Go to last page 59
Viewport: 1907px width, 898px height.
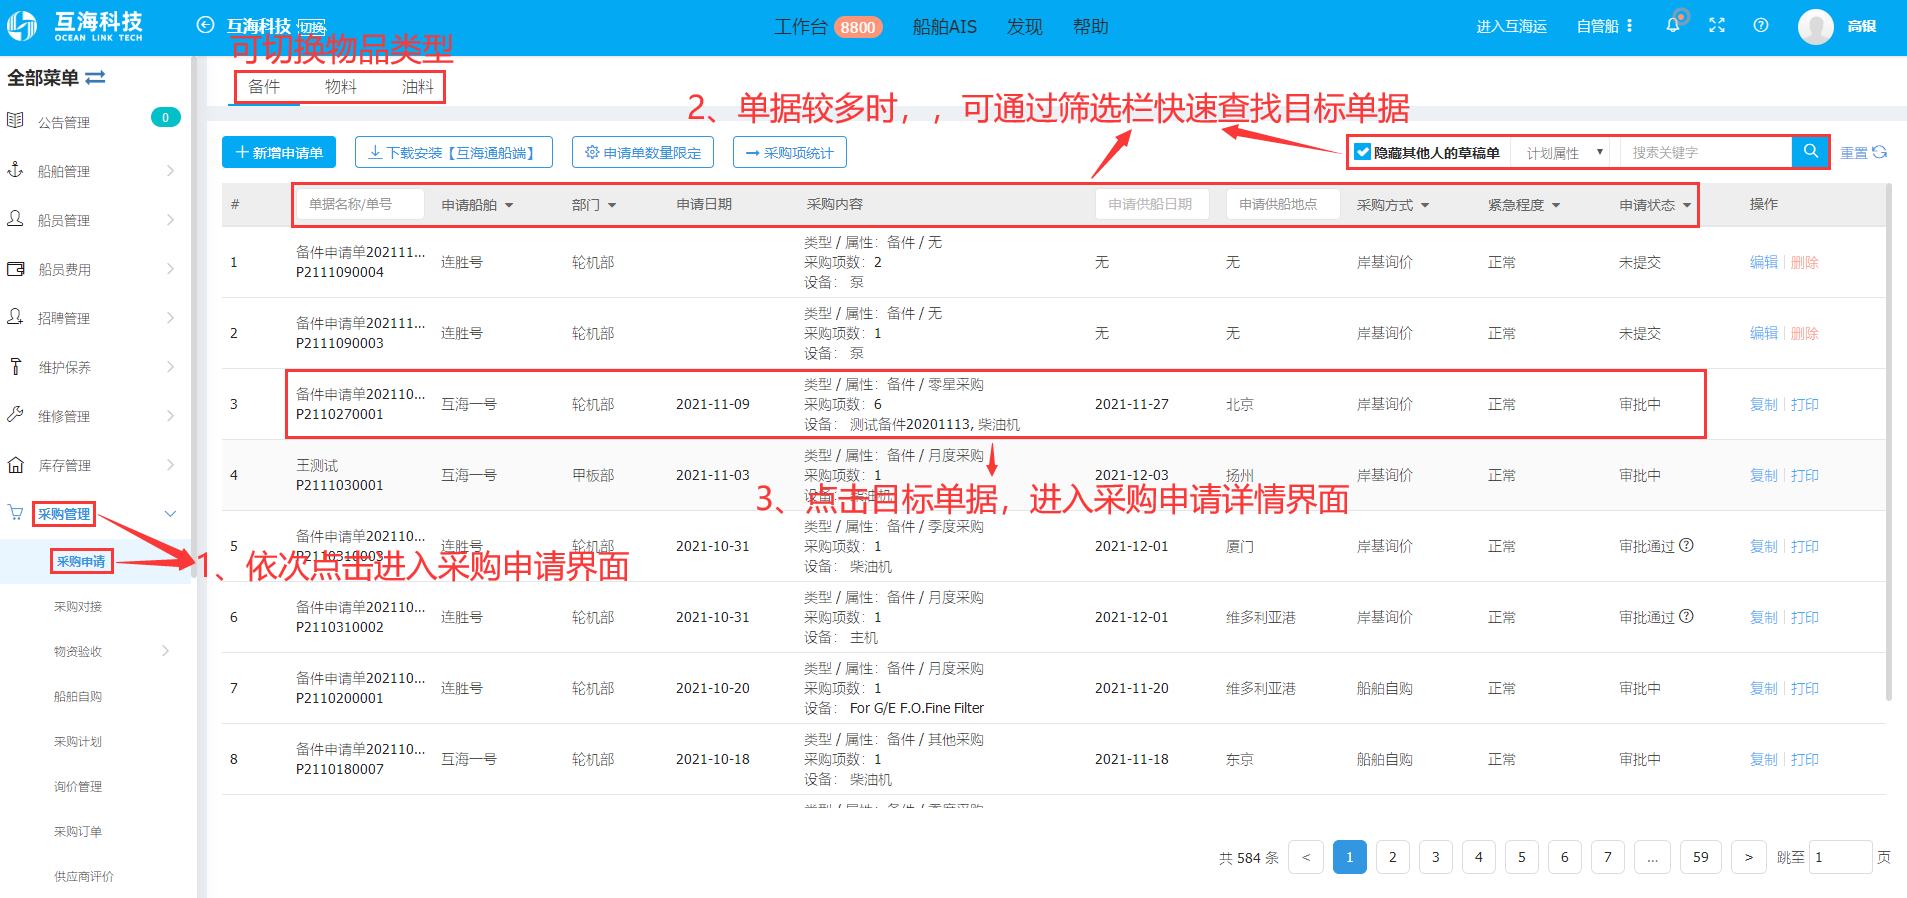(1700, 857)
